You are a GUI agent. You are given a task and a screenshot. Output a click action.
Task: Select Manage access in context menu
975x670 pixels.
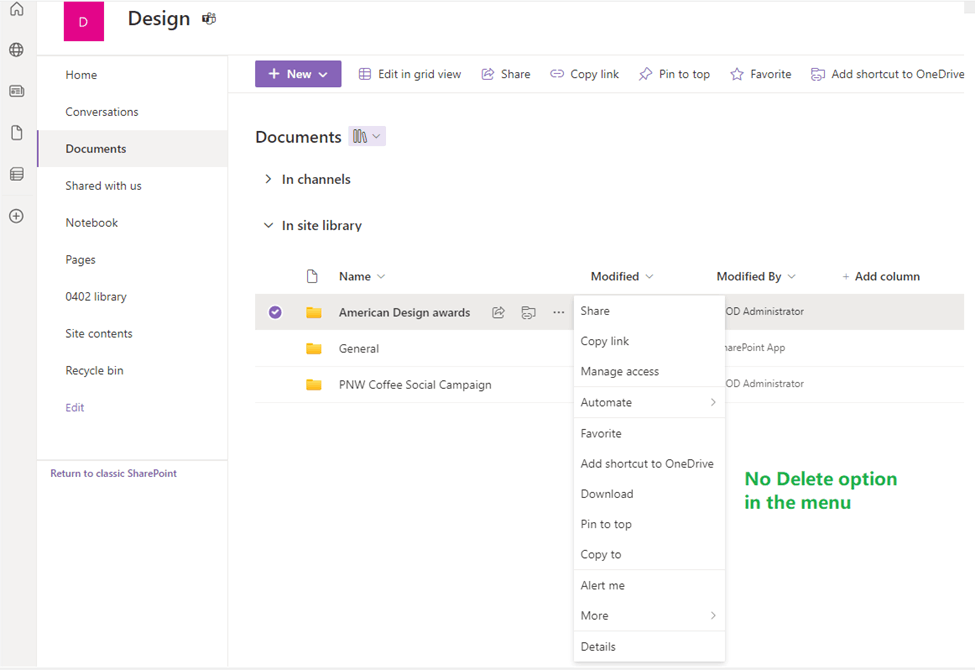pyautogui.click(x=649, y=371)
